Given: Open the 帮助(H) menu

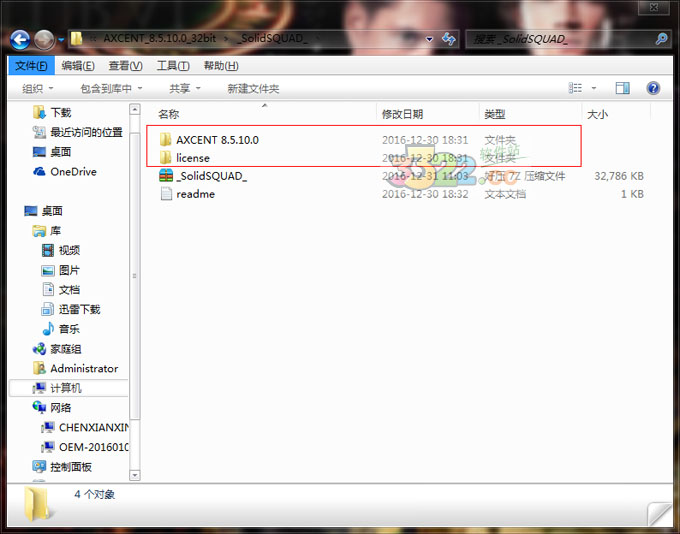Looking at the screenshot, I should coord(221,66).
